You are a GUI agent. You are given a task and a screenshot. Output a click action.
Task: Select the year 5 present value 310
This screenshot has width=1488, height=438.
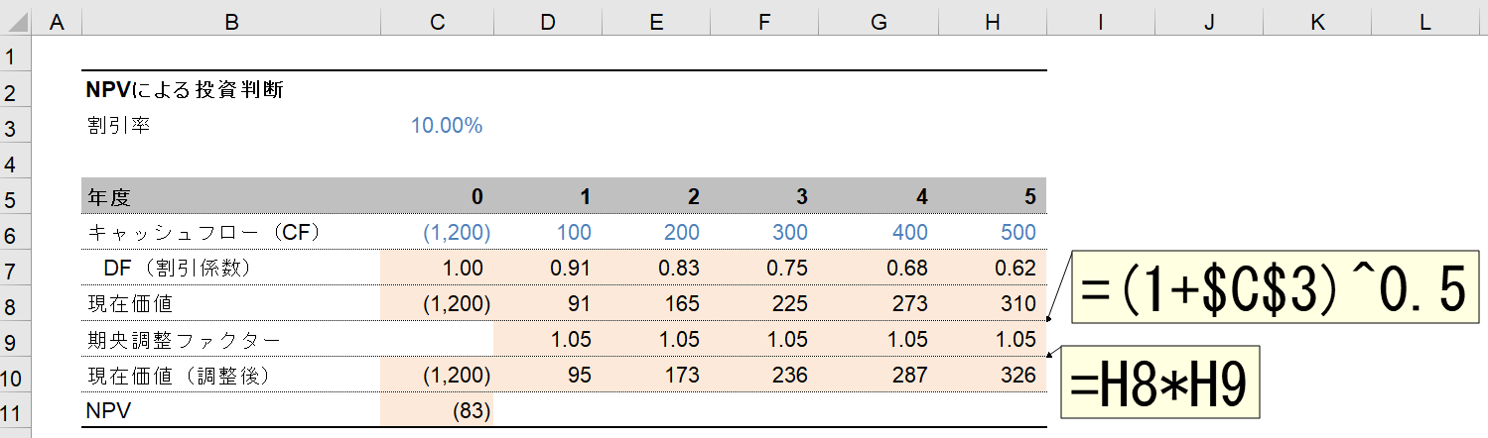point(1019,304)
